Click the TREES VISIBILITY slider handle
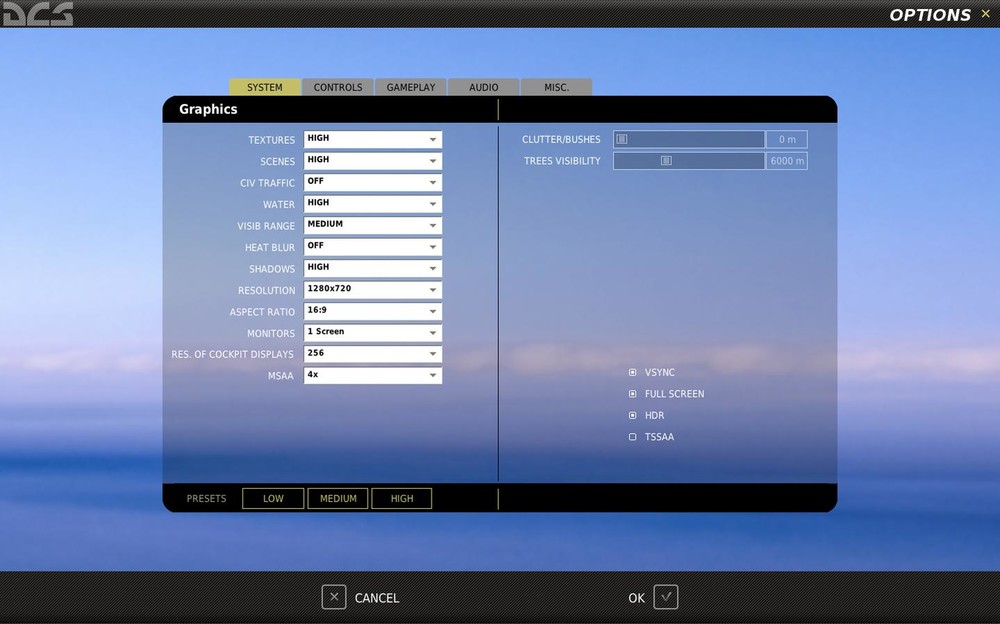This screenshot has height=624, width=1000. tap(666, 161)
